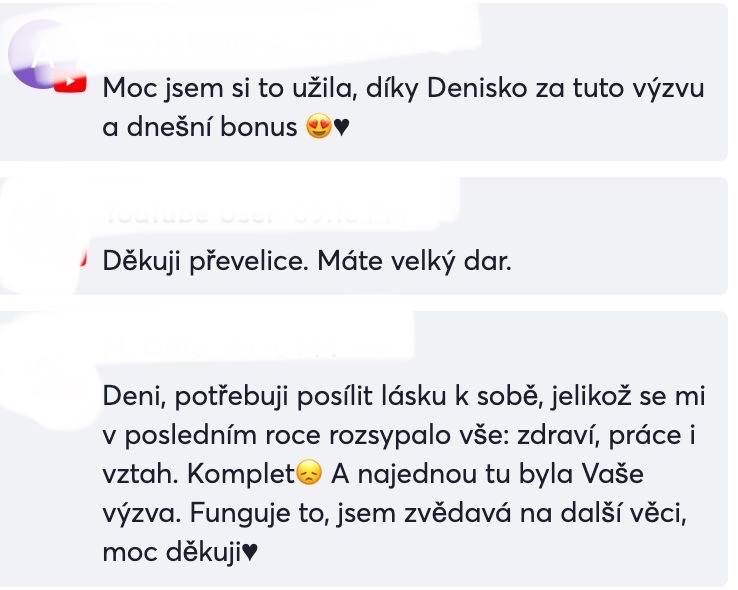Select the comment "Děkuji převelice. Máte velký dar."
Image resolution: width=738 pixels, height=590 pixels.
(307, 261)
